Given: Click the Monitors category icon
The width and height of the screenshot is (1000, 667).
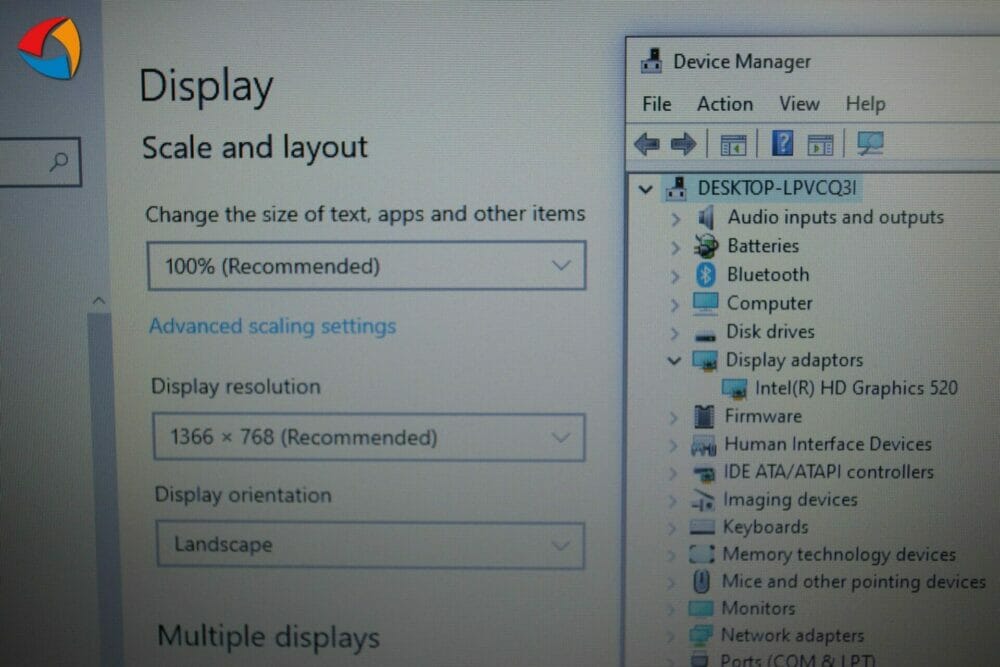Looking at the screenshot, I should coord(701,608).
